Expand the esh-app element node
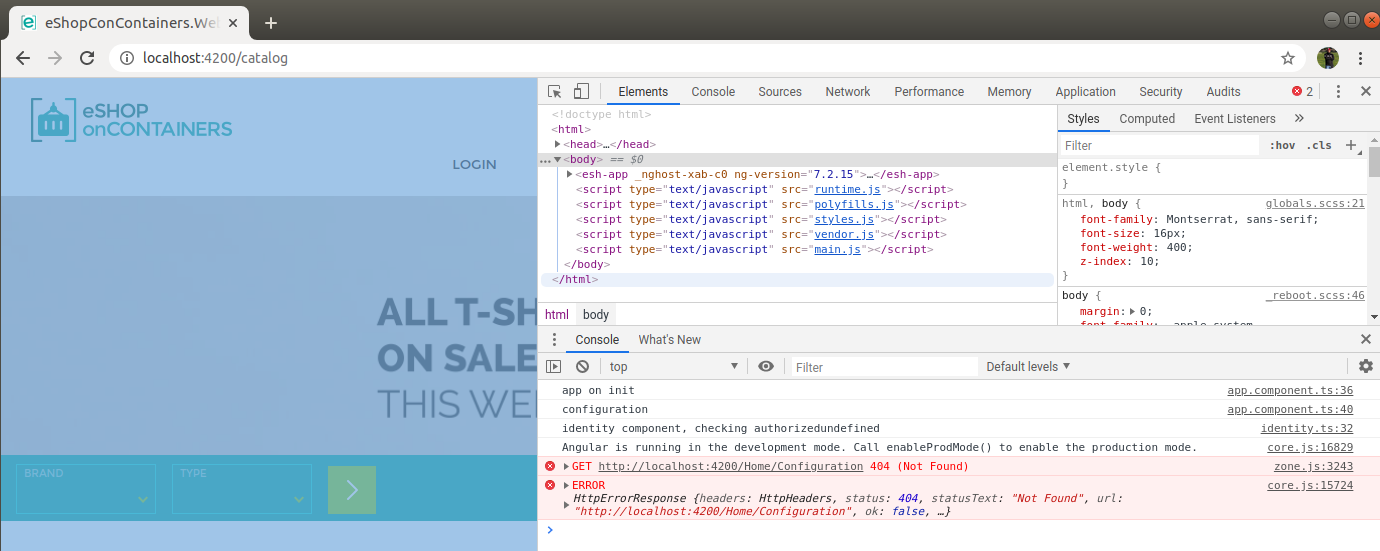Image resolution: width=1380 pixels, height=551 pixels. 569,174
